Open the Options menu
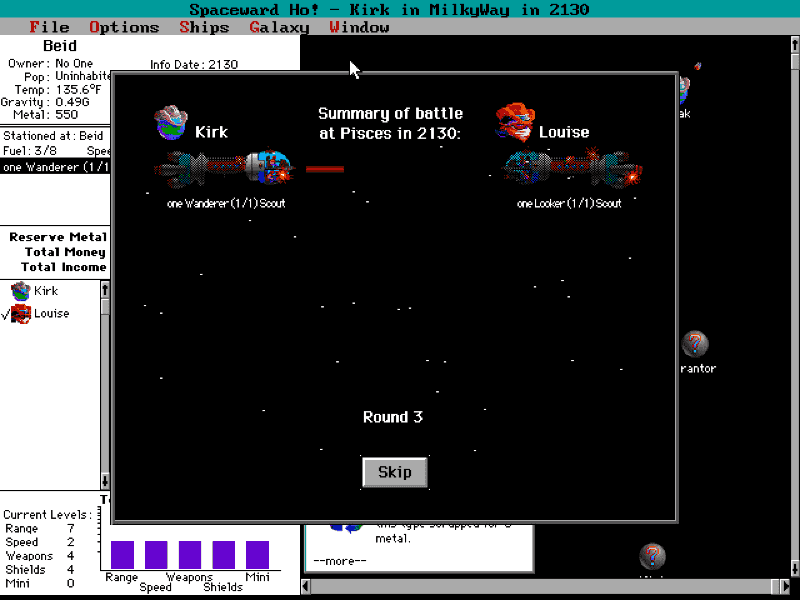The image size is (800, 600). [124, 27]
